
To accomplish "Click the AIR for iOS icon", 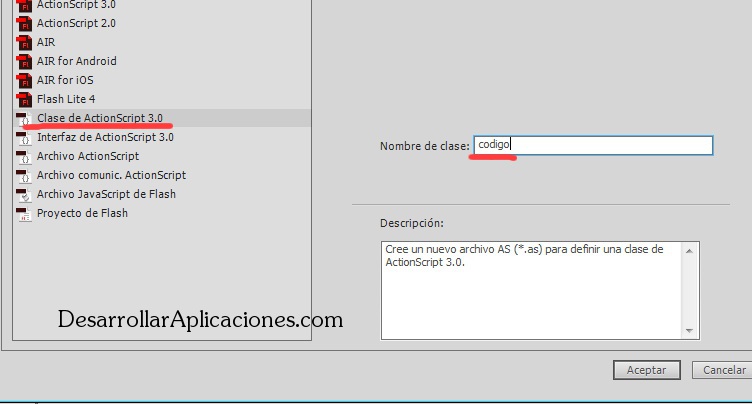I will [25, 81].
